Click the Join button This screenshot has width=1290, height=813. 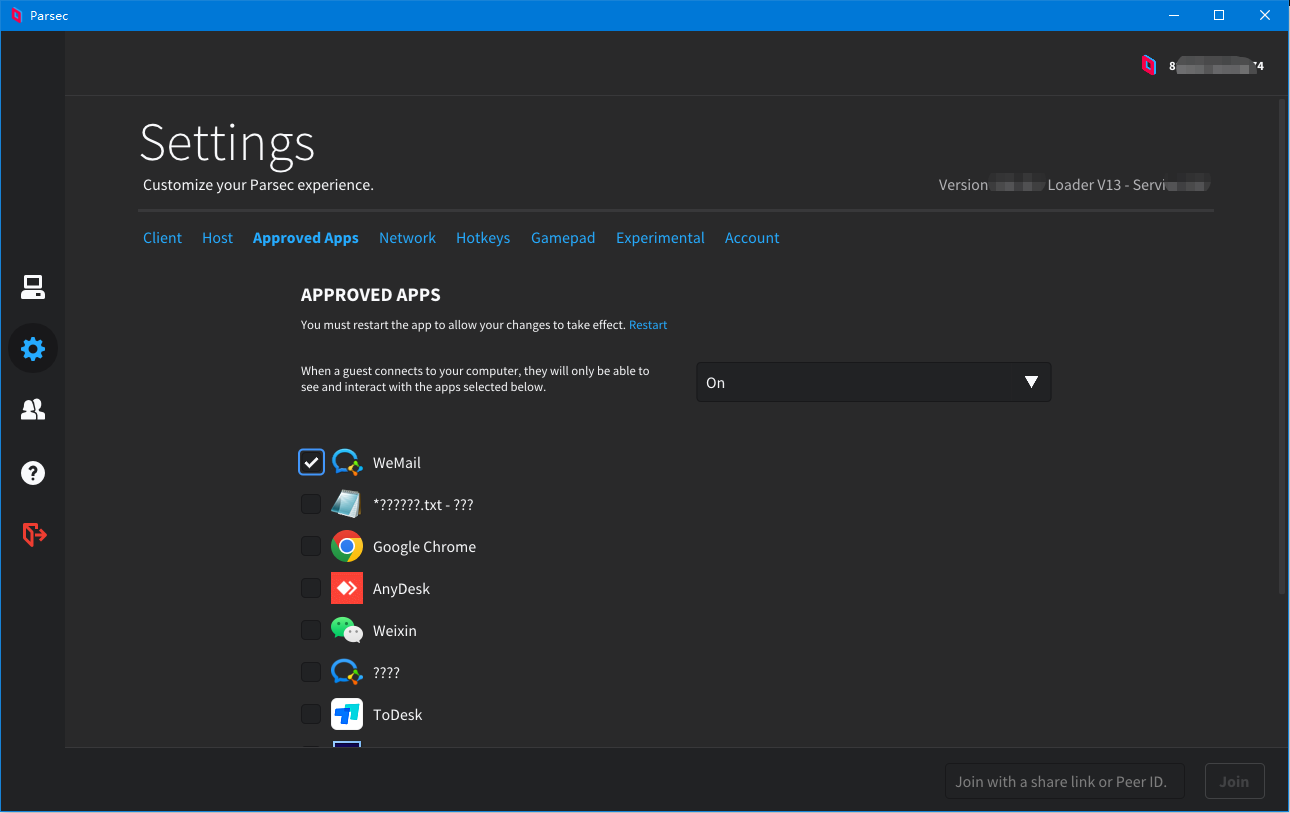[x=1234, y=781]
